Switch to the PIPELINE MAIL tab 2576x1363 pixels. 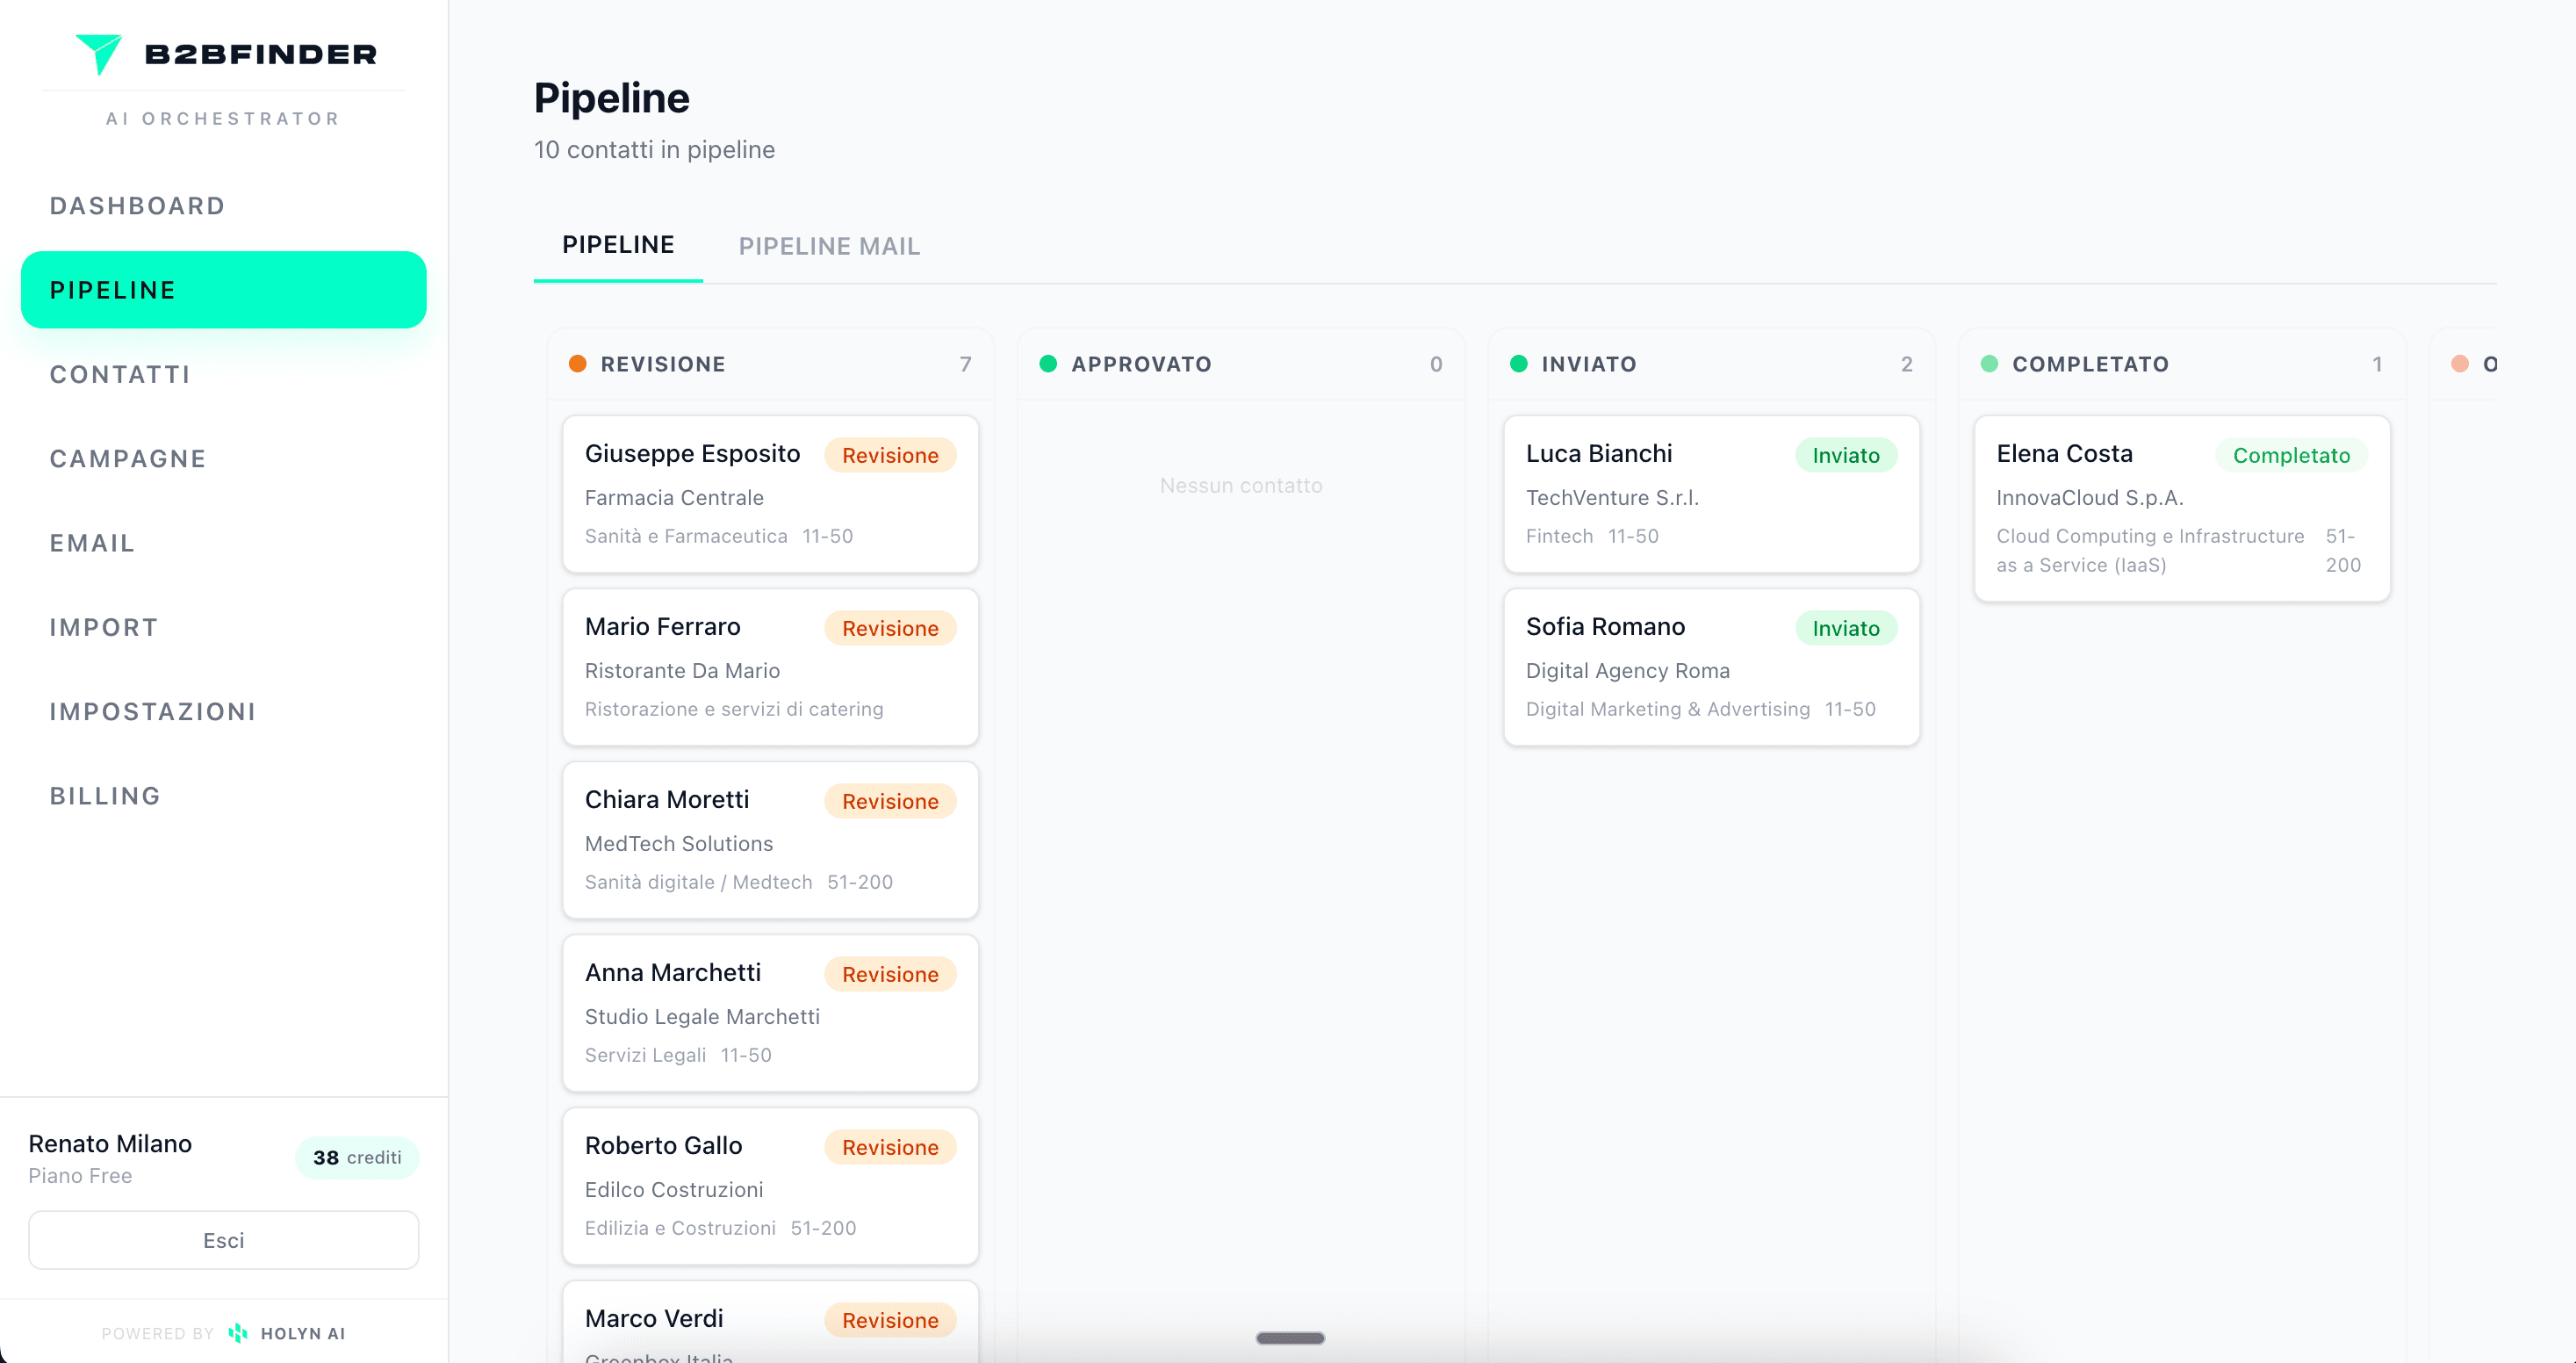pyautogui.click(x=829, y=246)
